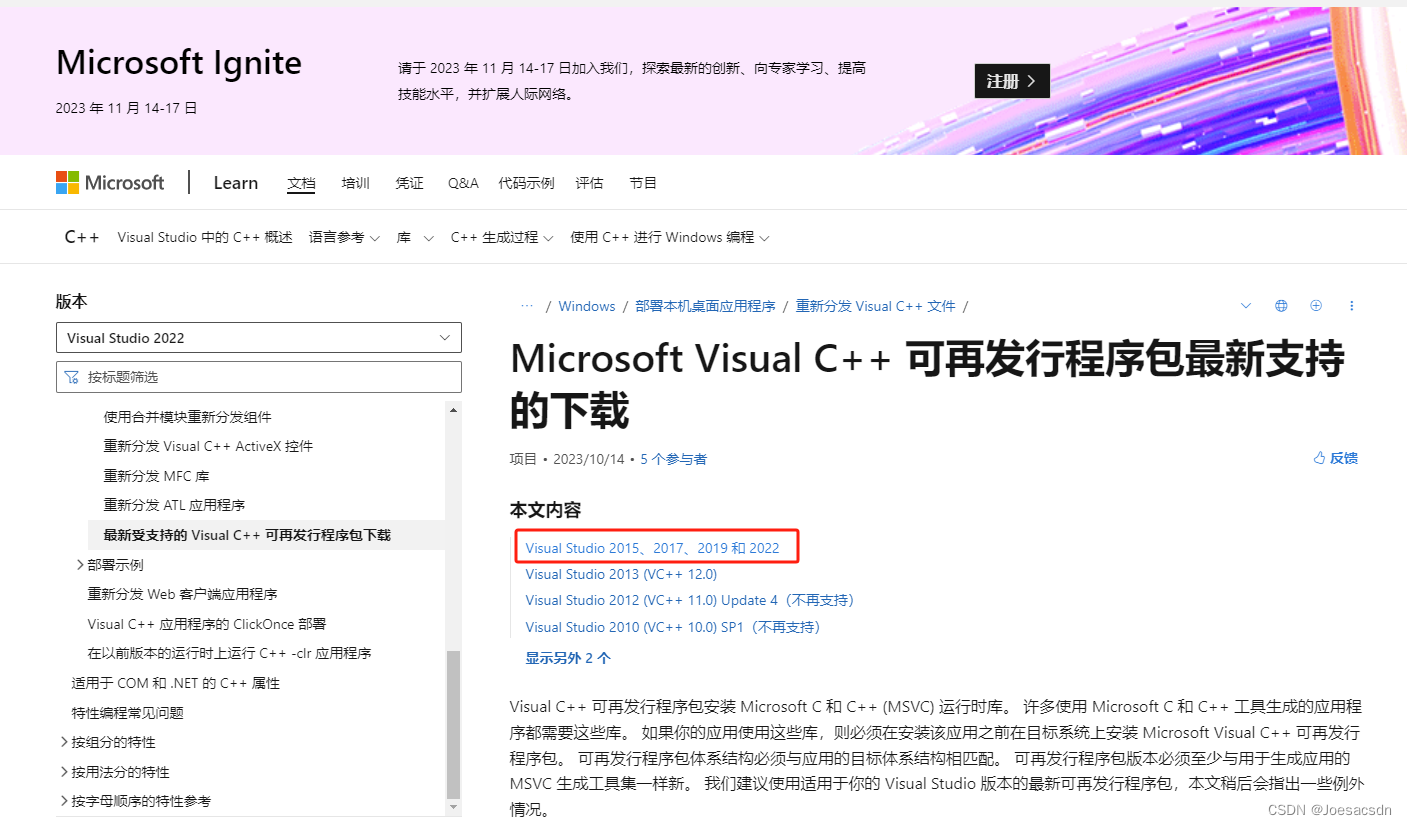
Task: Open the vertical three-dot more actions menu
Action: (1352, 305)
